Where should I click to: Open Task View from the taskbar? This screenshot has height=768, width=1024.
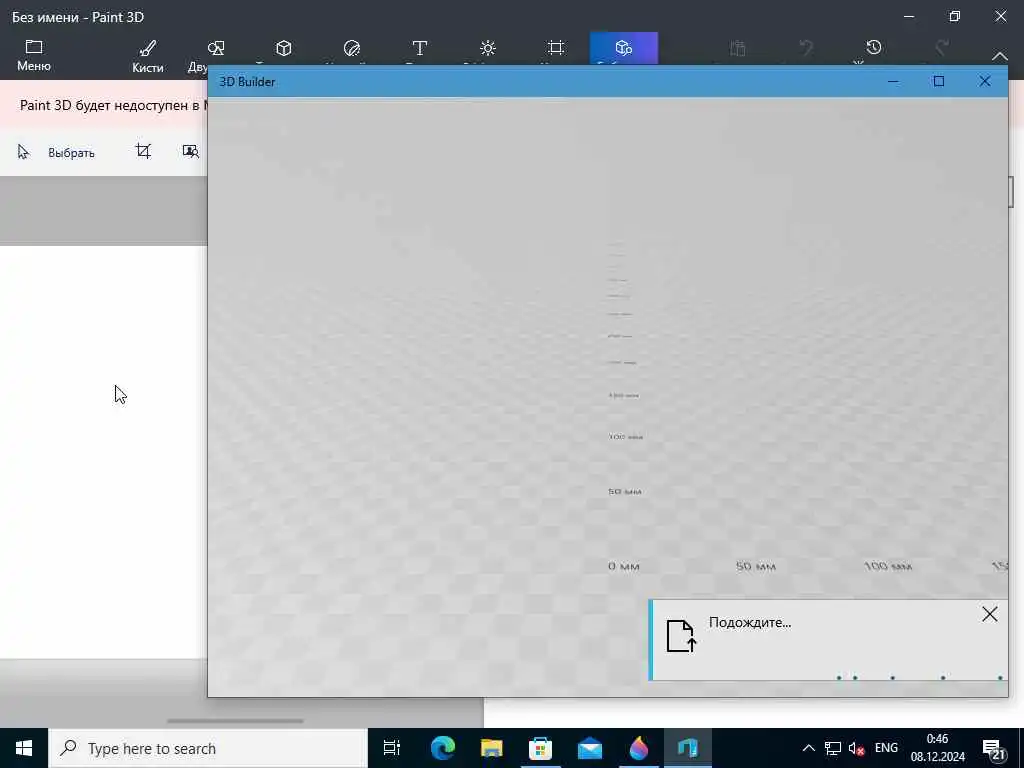392,748
